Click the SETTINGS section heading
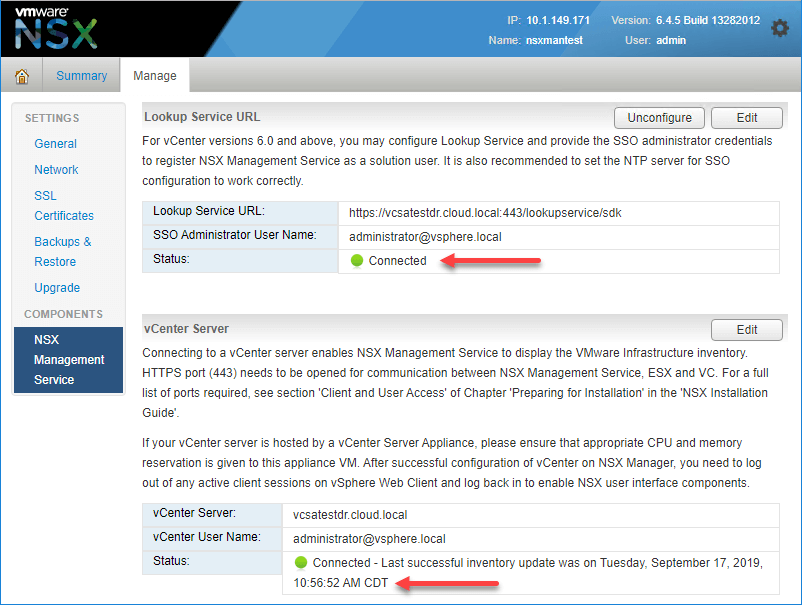Screen dimensions: 802x605 point(52,118)
